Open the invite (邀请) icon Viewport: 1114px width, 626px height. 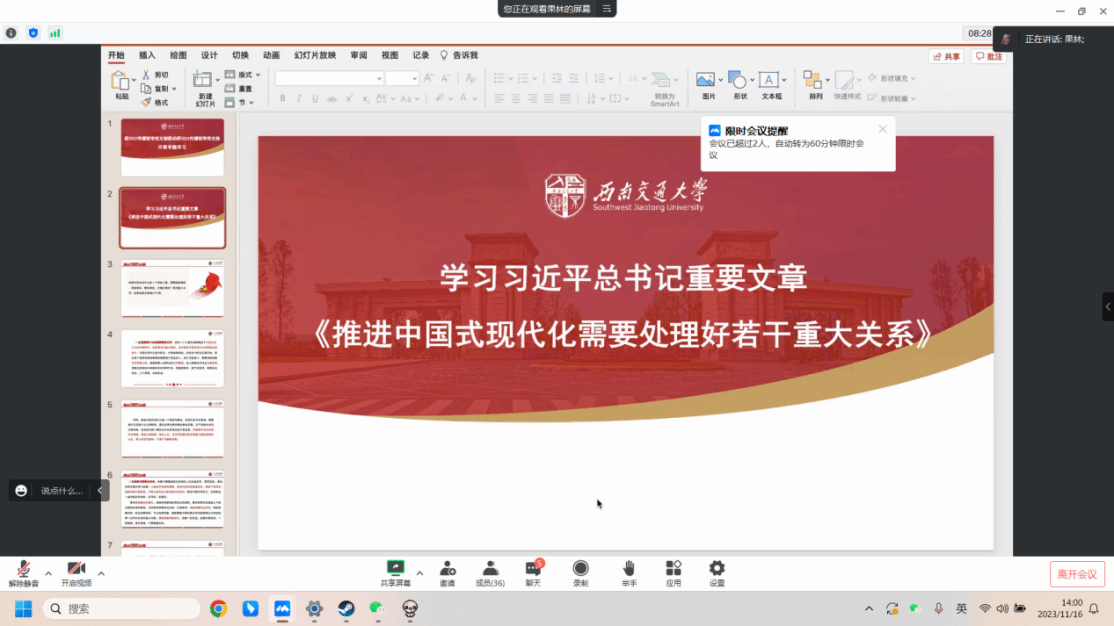pos(447,569)
